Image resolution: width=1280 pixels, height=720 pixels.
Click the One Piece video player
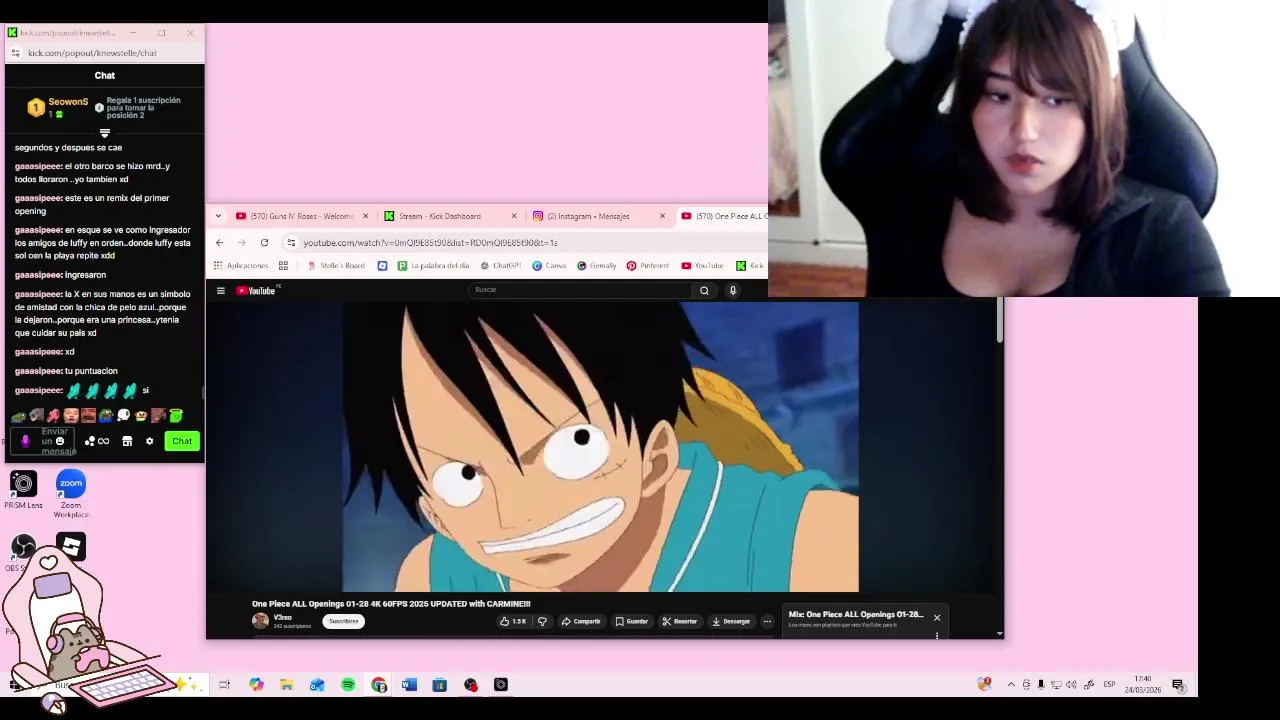click(600, 447)
